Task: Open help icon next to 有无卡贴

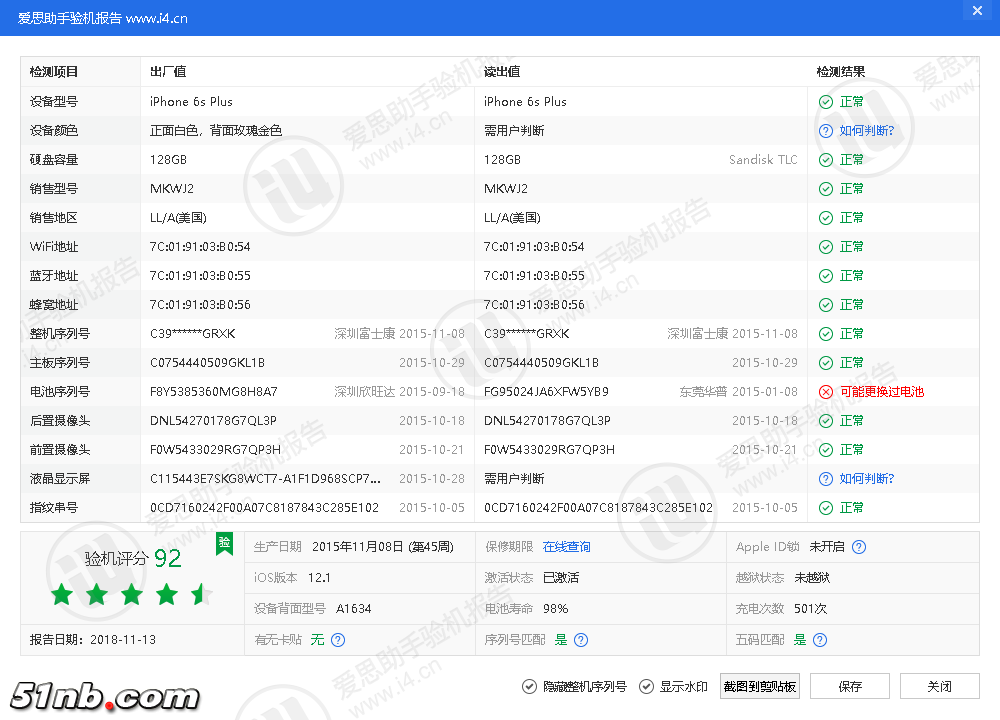Action: coord(338,640)
